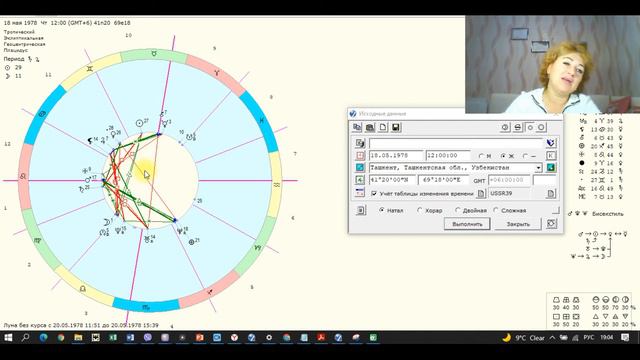Open the chart database icon in dialog toolbar
The width and height of the screenshot is (640, 360).
(370, 127)
